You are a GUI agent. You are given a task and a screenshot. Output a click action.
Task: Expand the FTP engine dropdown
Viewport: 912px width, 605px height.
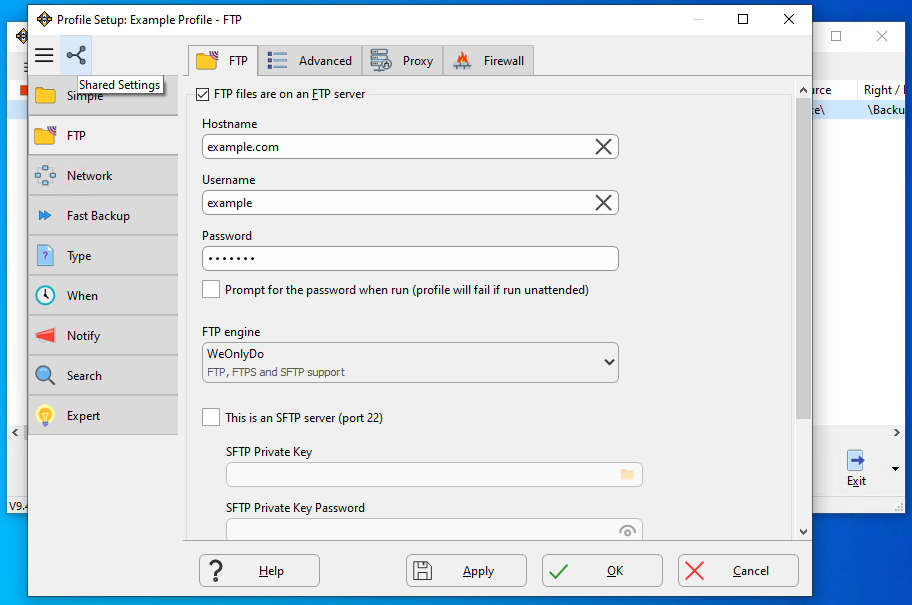pos(608,362)
